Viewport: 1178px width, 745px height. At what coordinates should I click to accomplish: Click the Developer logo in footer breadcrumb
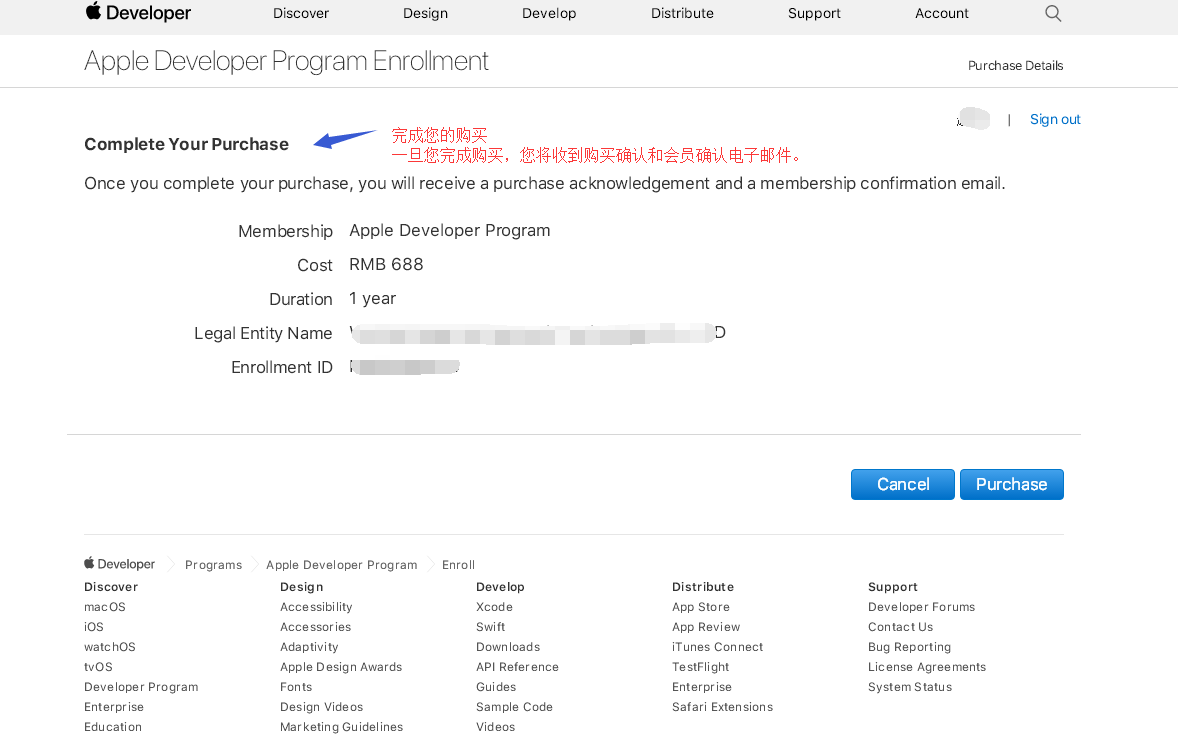coord(120,564)
